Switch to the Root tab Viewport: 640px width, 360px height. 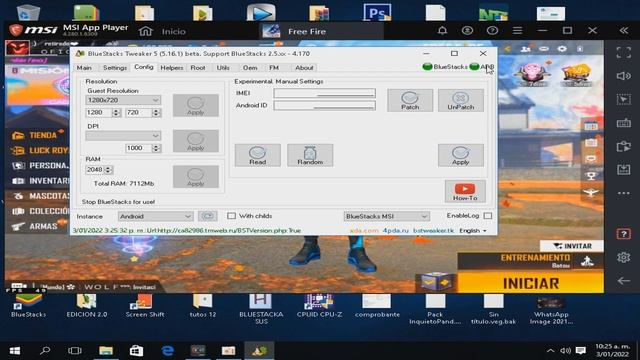(198, 68)
